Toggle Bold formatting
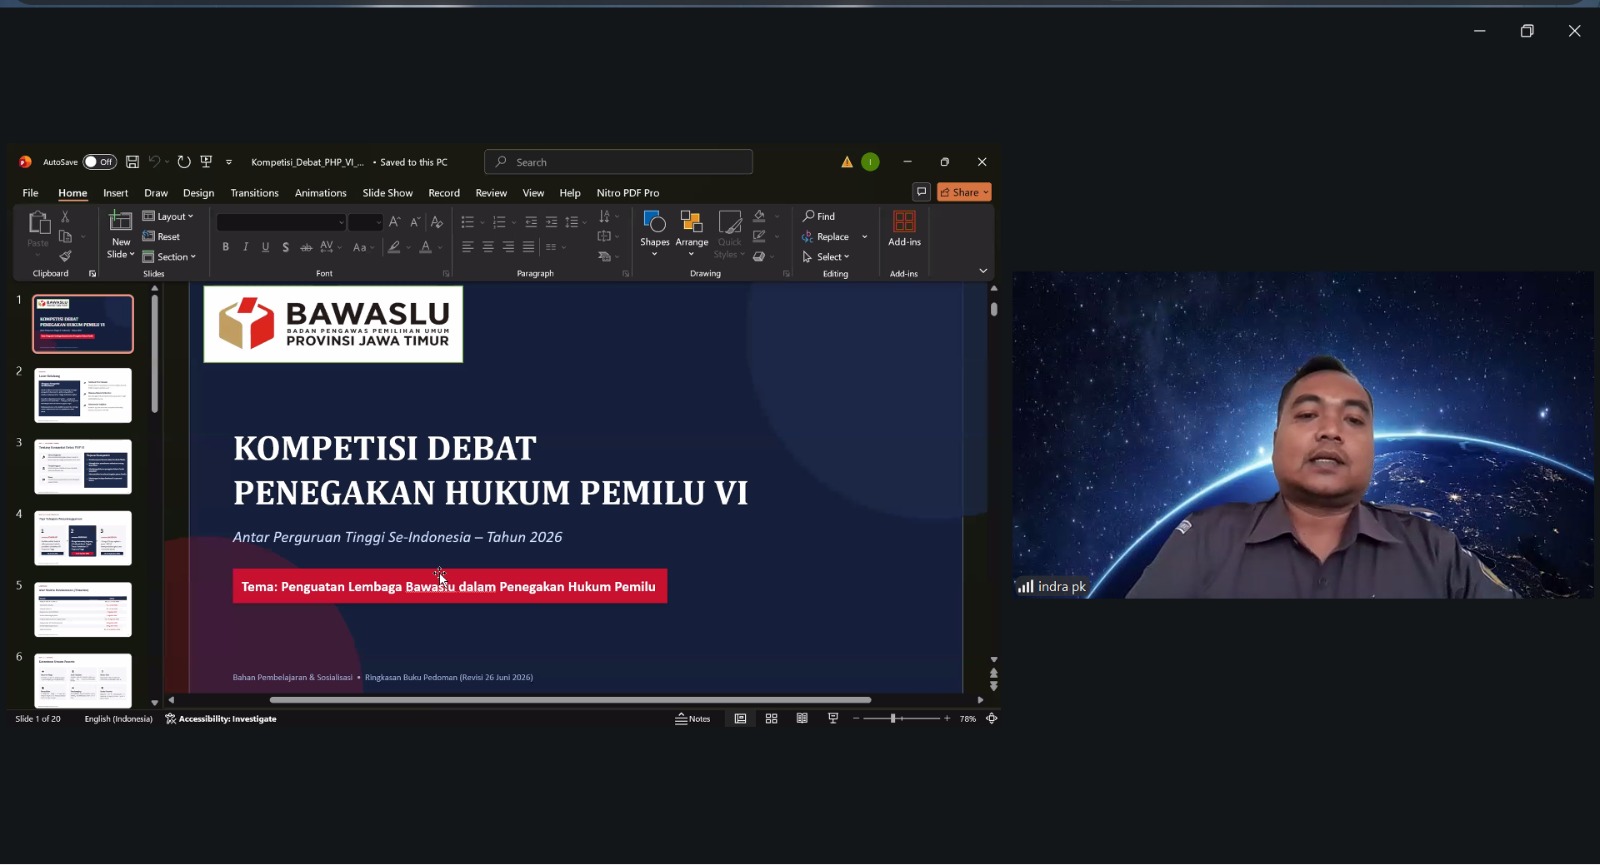 point(226,247)
